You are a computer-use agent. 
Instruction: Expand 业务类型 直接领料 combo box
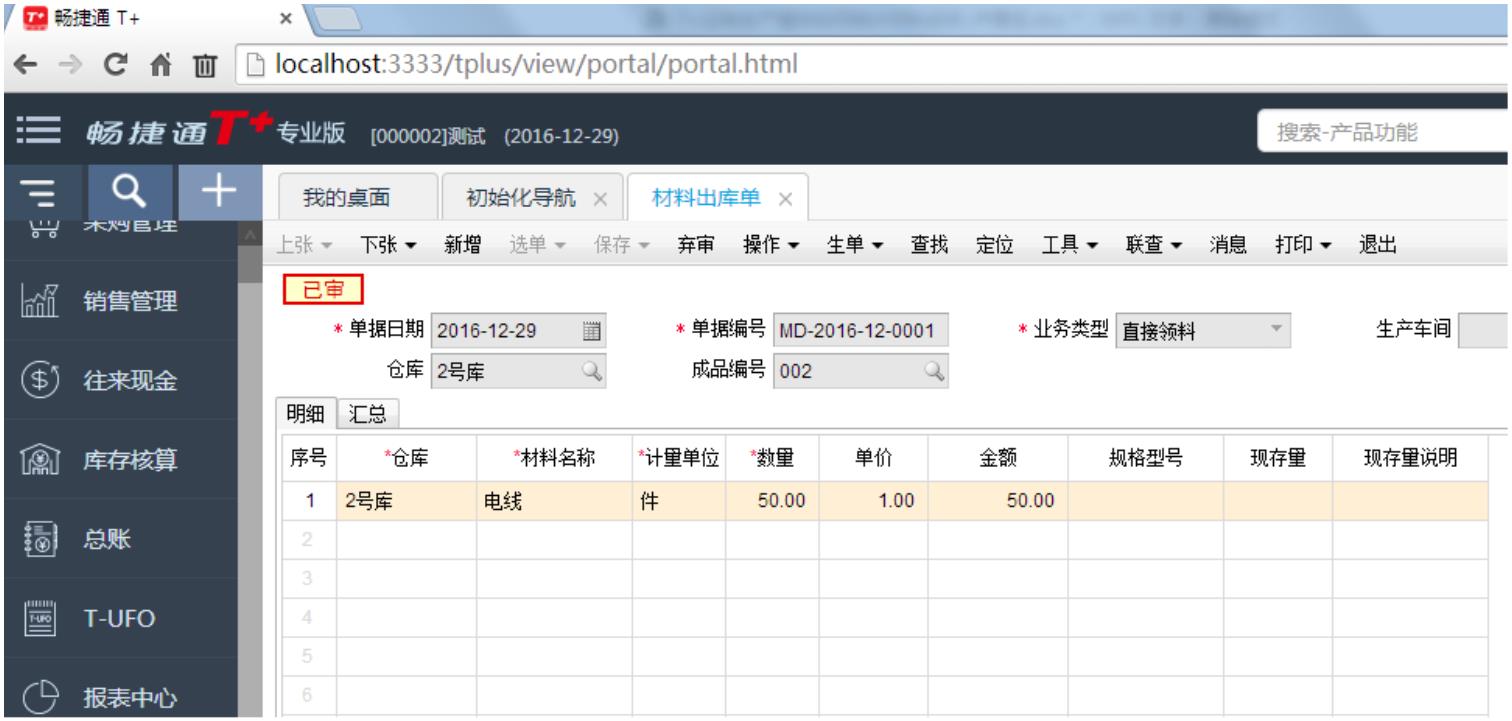point(1275,331)
